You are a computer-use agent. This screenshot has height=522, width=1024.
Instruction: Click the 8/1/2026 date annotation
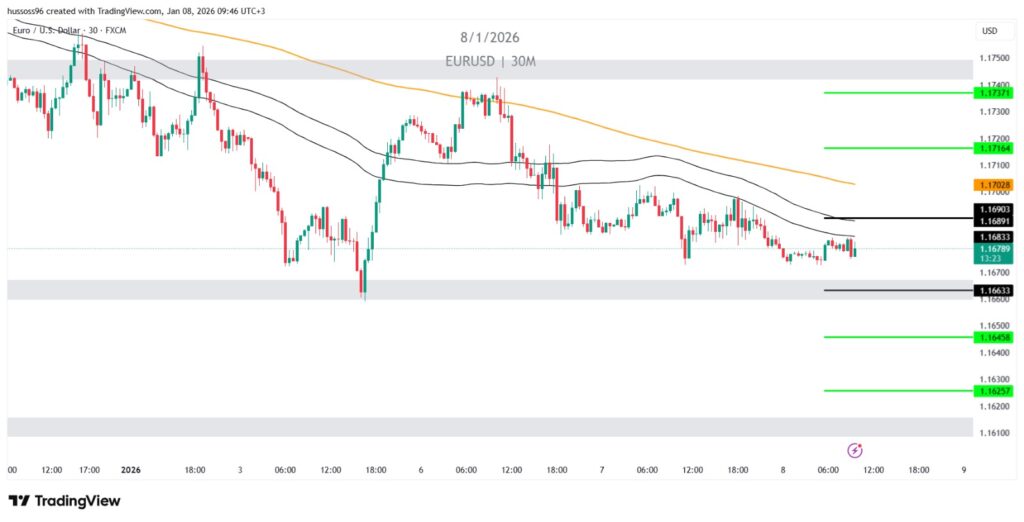tap(490, 38)
